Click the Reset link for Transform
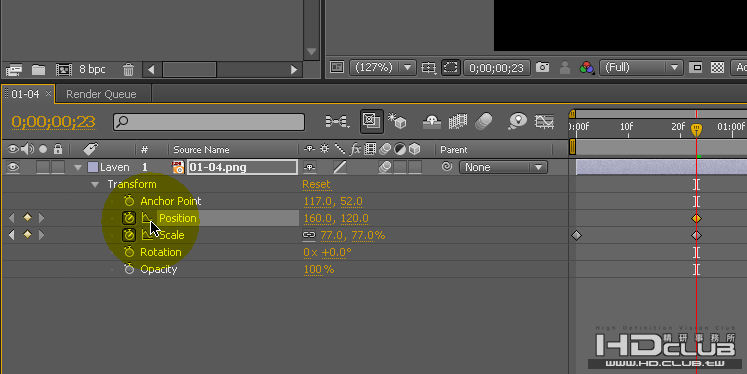Screen dimensions: 747x374 (x=316, y=184)
